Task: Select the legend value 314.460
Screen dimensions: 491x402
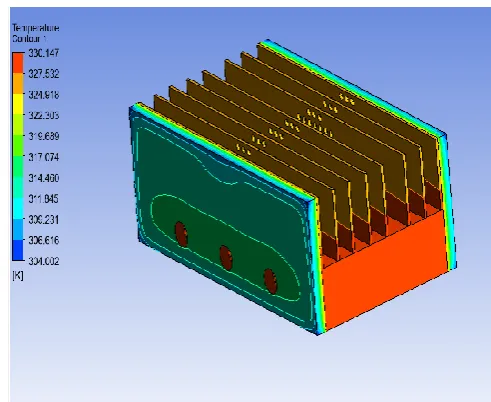Action: pyautogui.click(x=44, y=178)
